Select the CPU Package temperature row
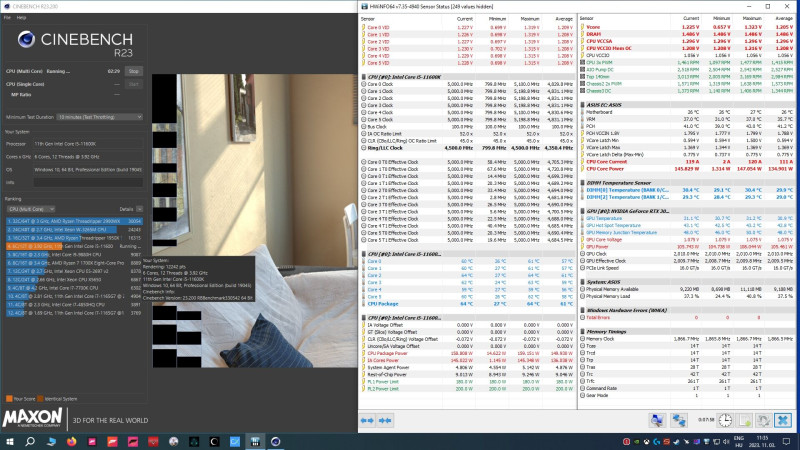 tap(467, 304)
